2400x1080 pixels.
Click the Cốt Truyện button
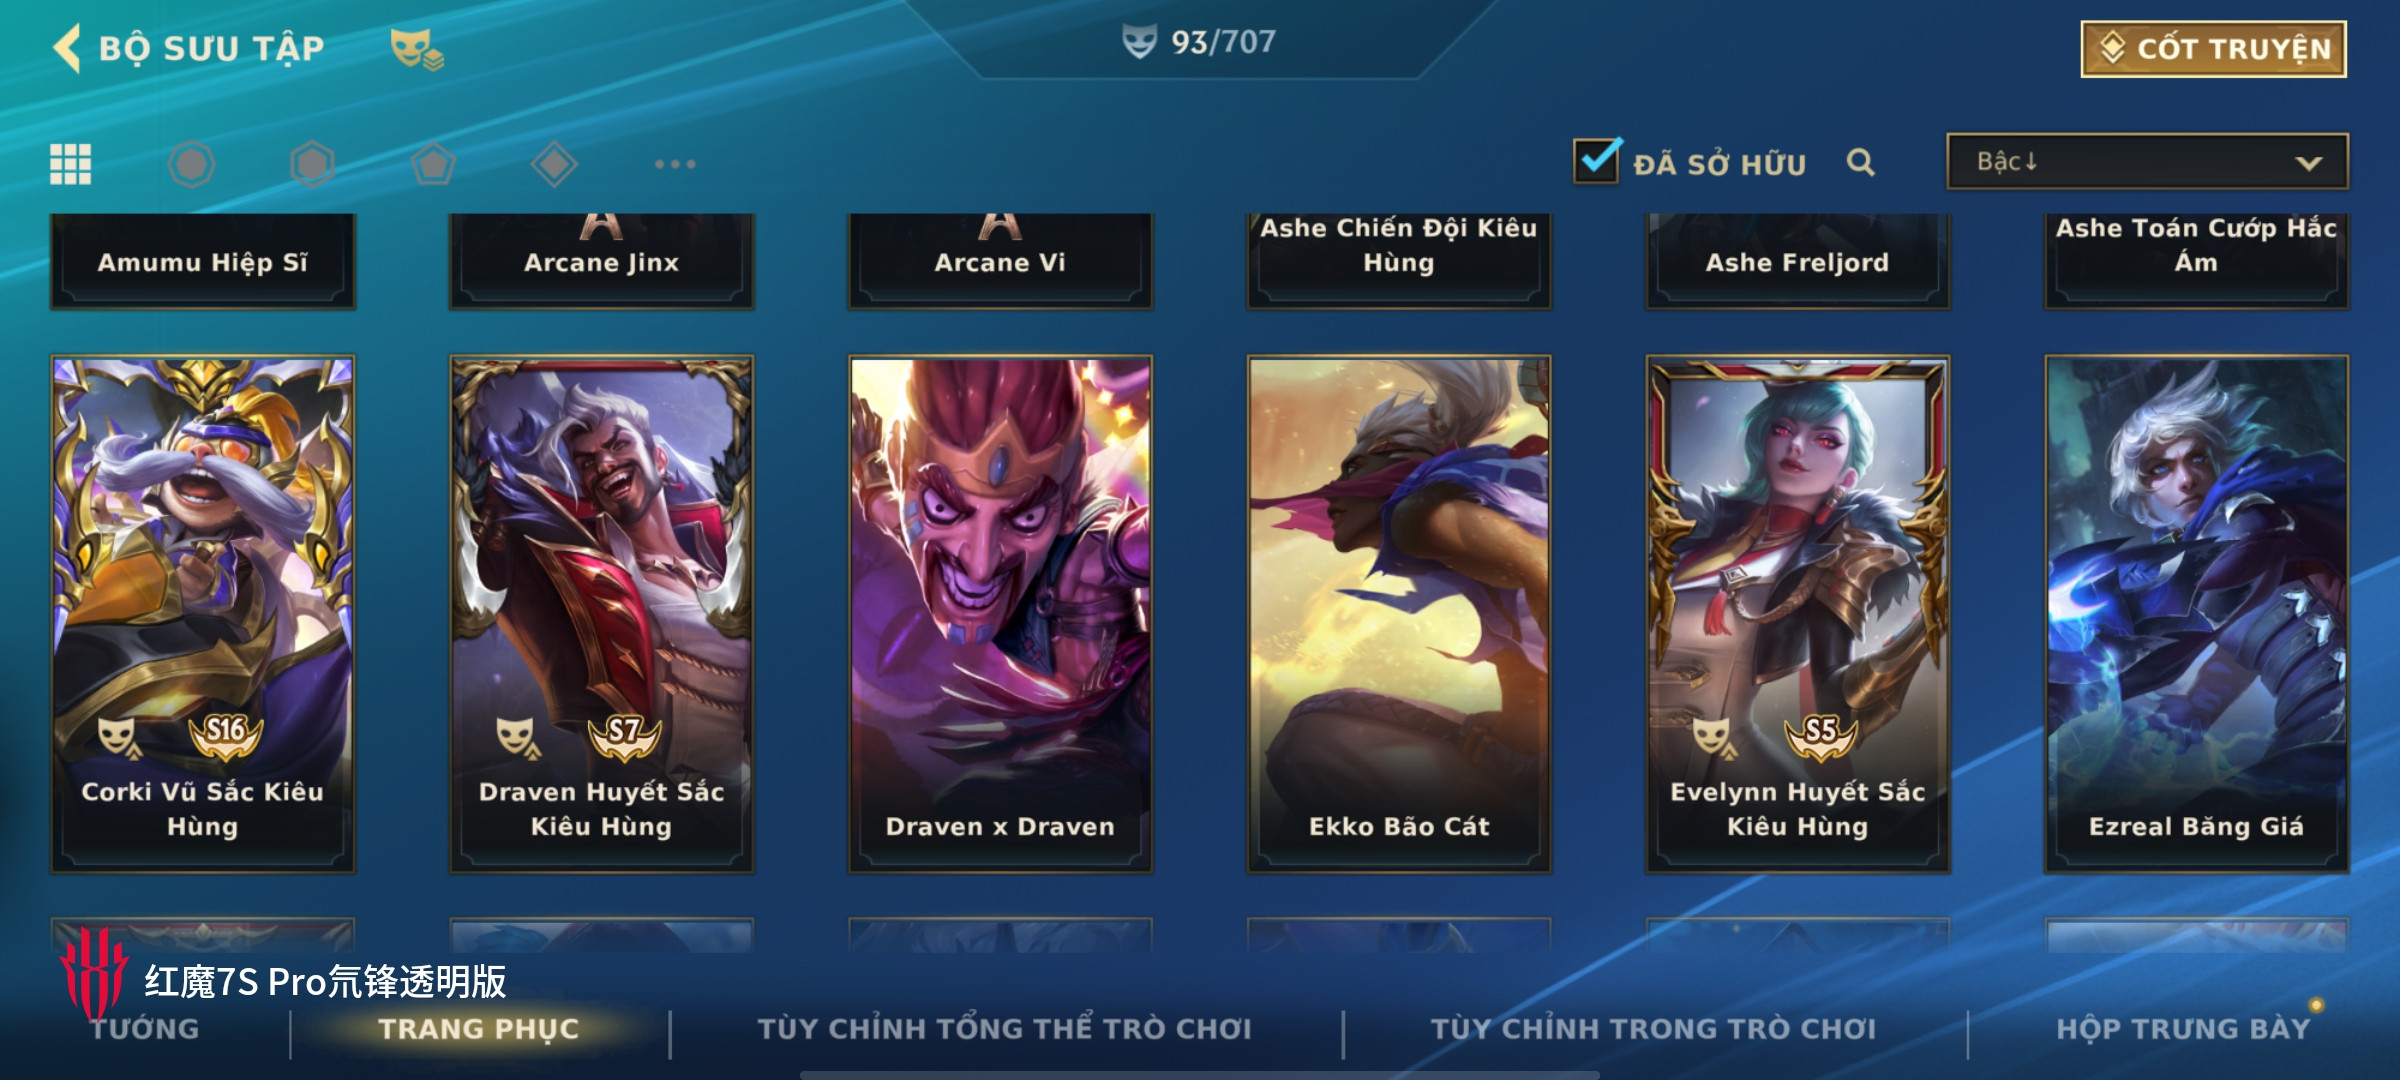(x=2214, y=49)
